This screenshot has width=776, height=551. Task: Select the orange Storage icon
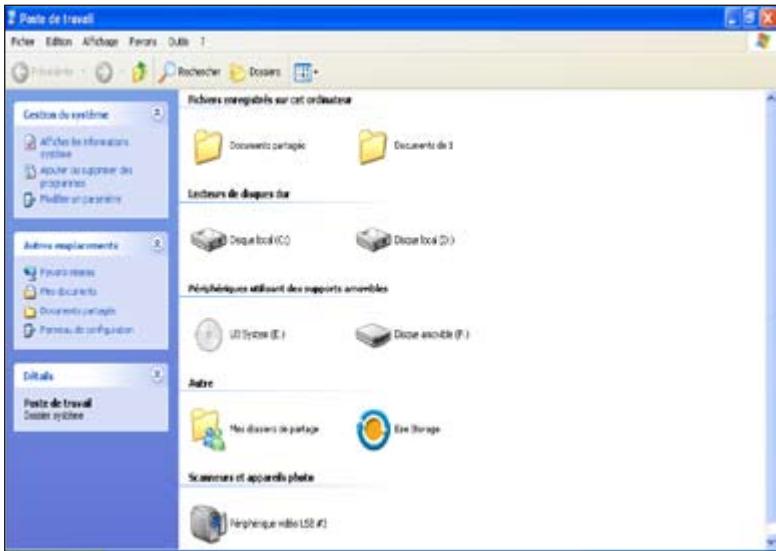coord(374,429)
